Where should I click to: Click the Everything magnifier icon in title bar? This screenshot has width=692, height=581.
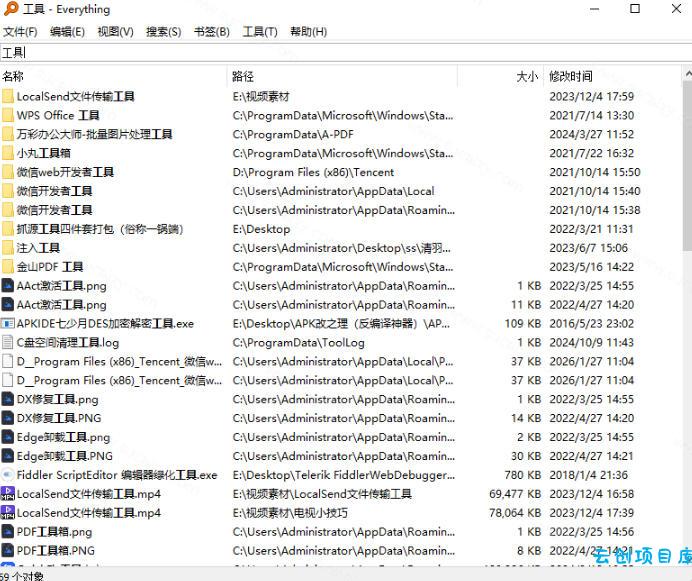tap(11, 8)
